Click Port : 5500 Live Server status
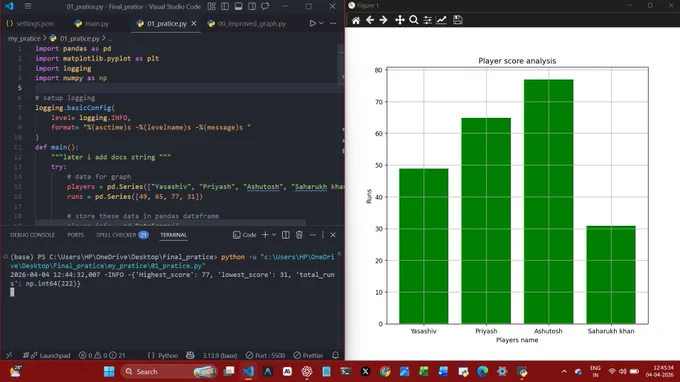Viewport: 680px width, 382px height. tap(265, 355)
